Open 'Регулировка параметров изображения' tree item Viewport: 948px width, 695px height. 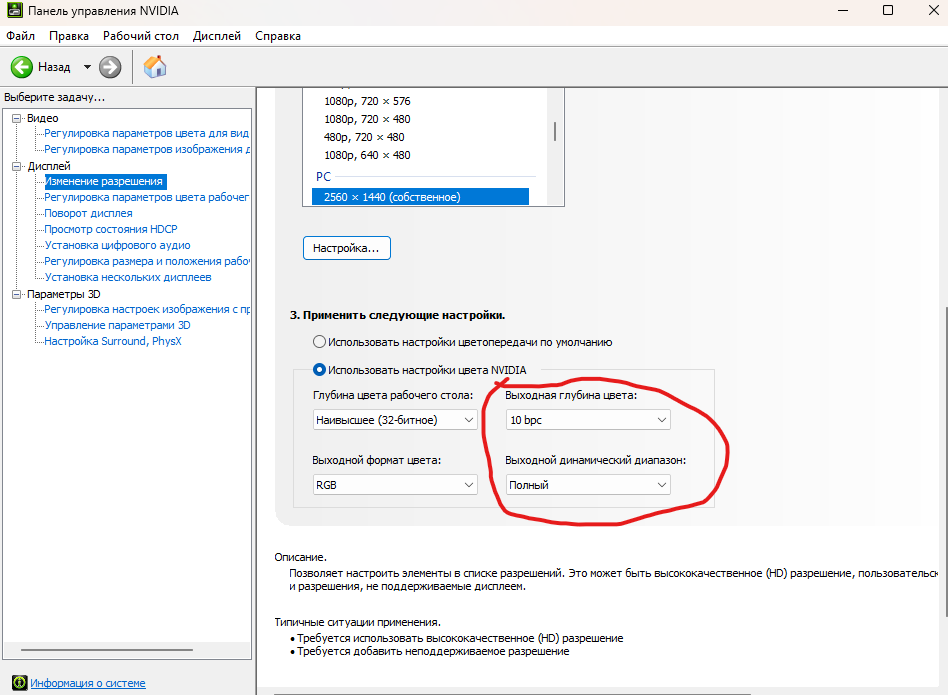tap(146, 149)
